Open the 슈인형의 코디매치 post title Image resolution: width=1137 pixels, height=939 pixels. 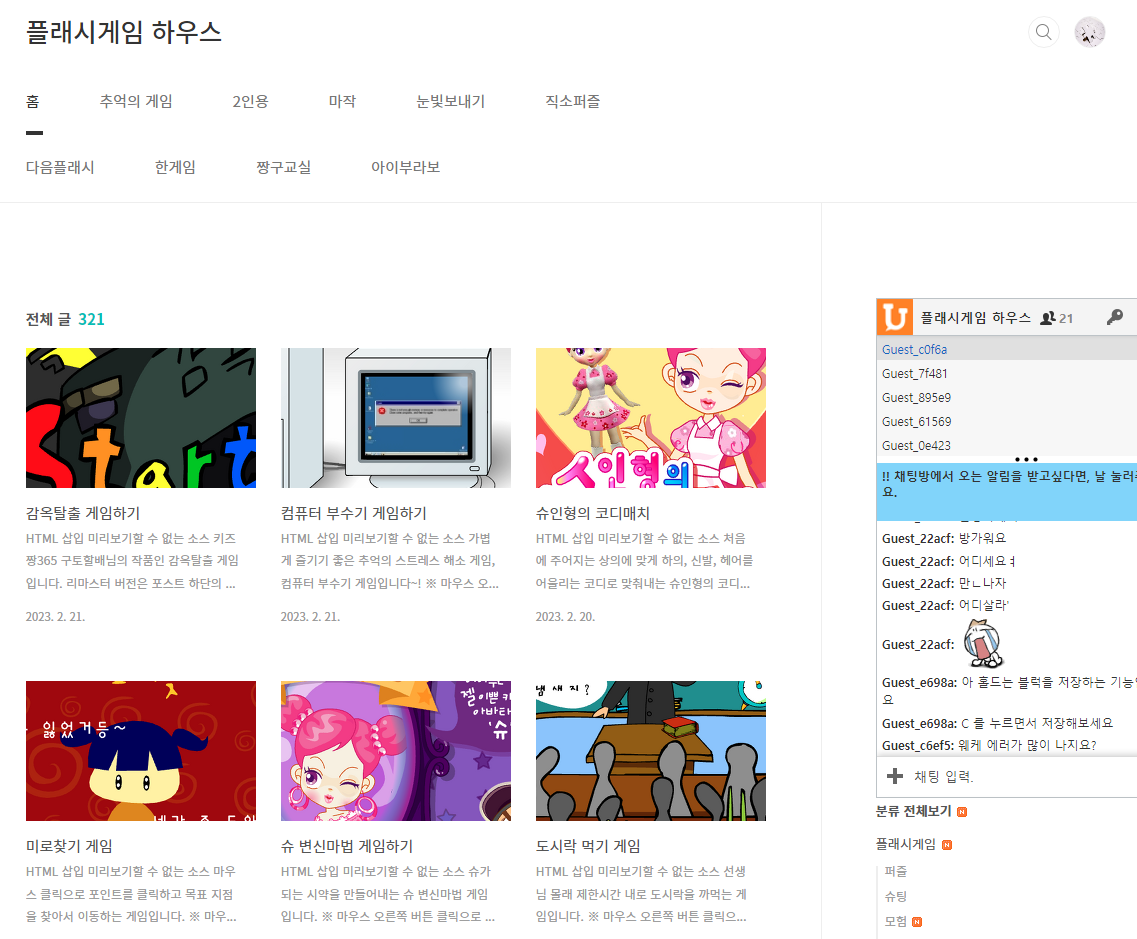[x=592, y=513]
